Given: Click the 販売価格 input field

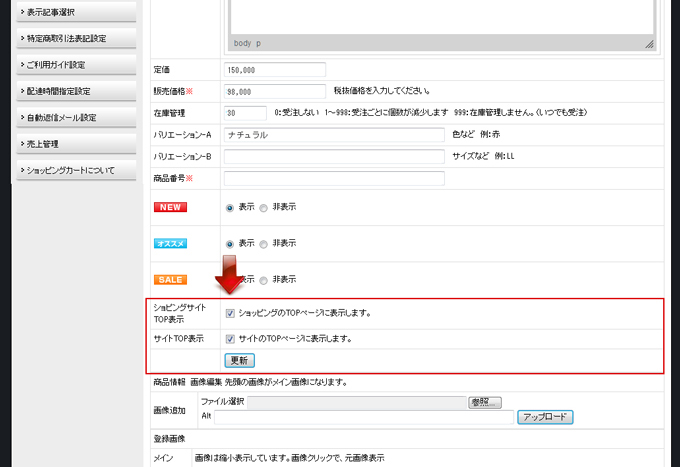Looking at the screenshot, I should click(x=276, y=91).
